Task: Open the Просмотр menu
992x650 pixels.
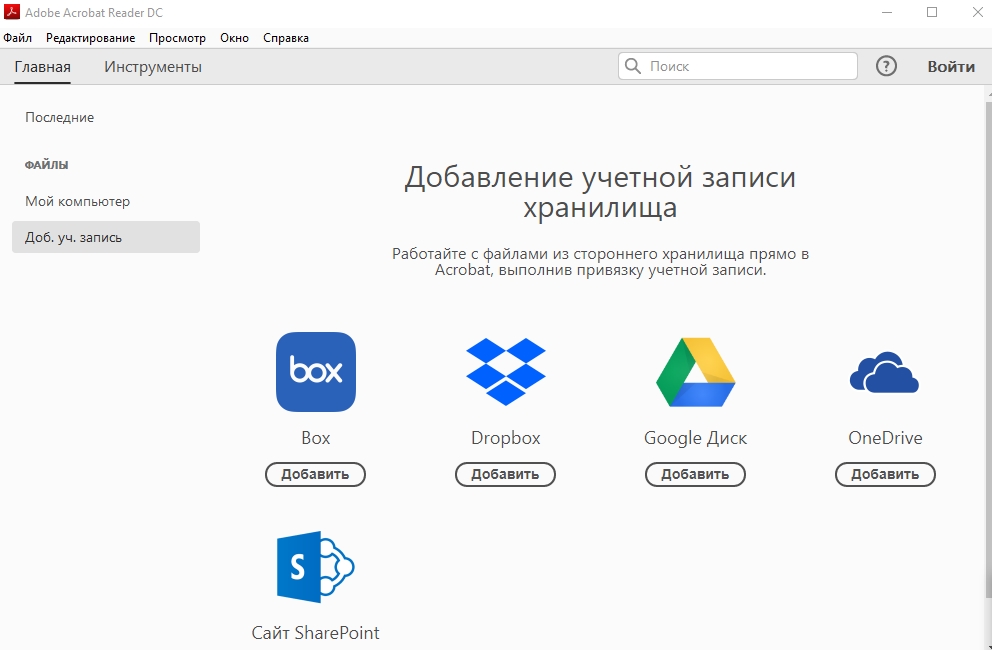Action: 177,38
